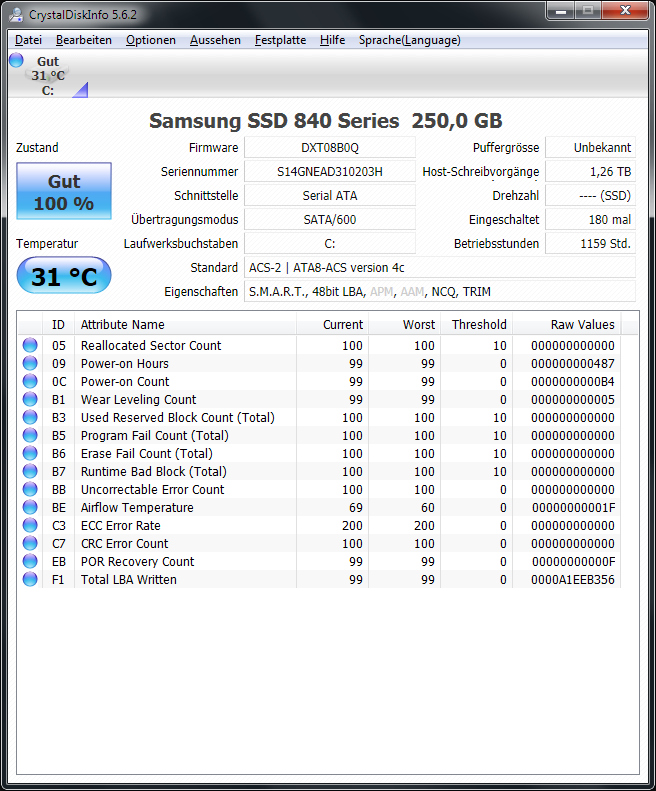
Task: Click the Standard field ACS-2 | ATA8-ACS
Action: pyautogui.click(x=440, y=267)
